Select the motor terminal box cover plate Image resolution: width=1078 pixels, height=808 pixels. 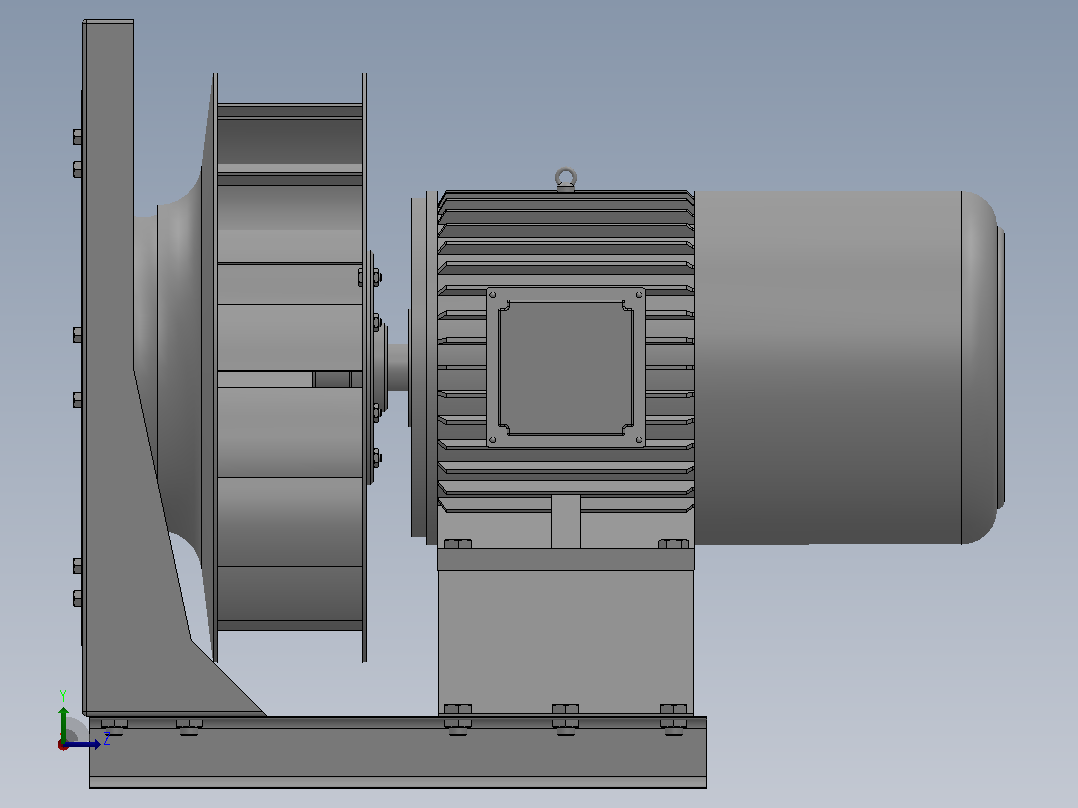point(566,368)
